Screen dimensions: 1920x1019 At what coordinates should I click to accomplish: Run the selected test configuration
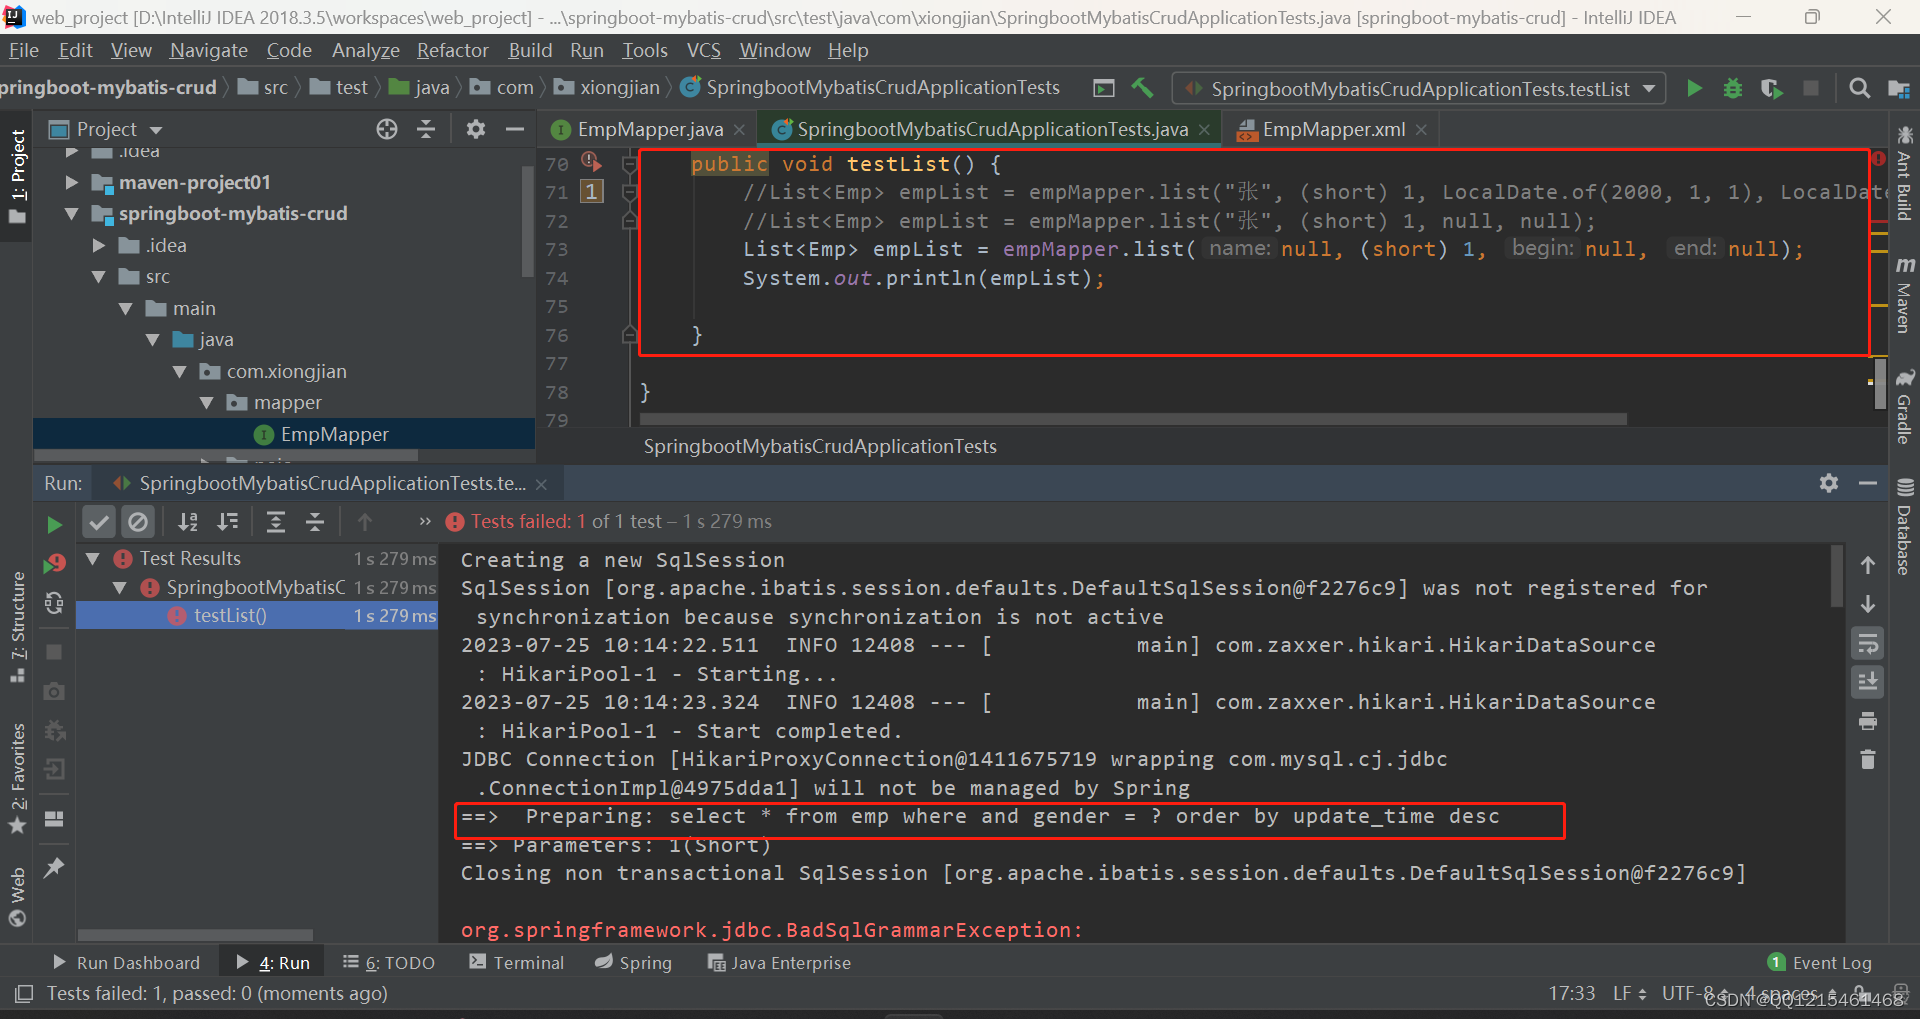tap(1694, 89)
